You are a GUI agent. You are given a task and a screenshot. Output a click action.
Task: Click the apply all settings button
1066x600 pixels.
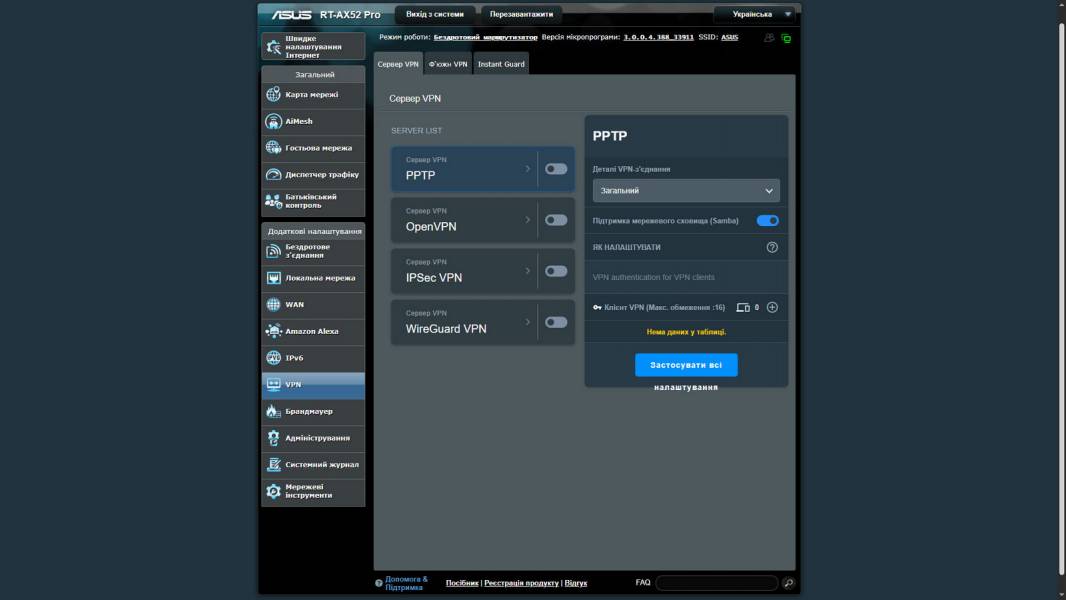[686, 365]
